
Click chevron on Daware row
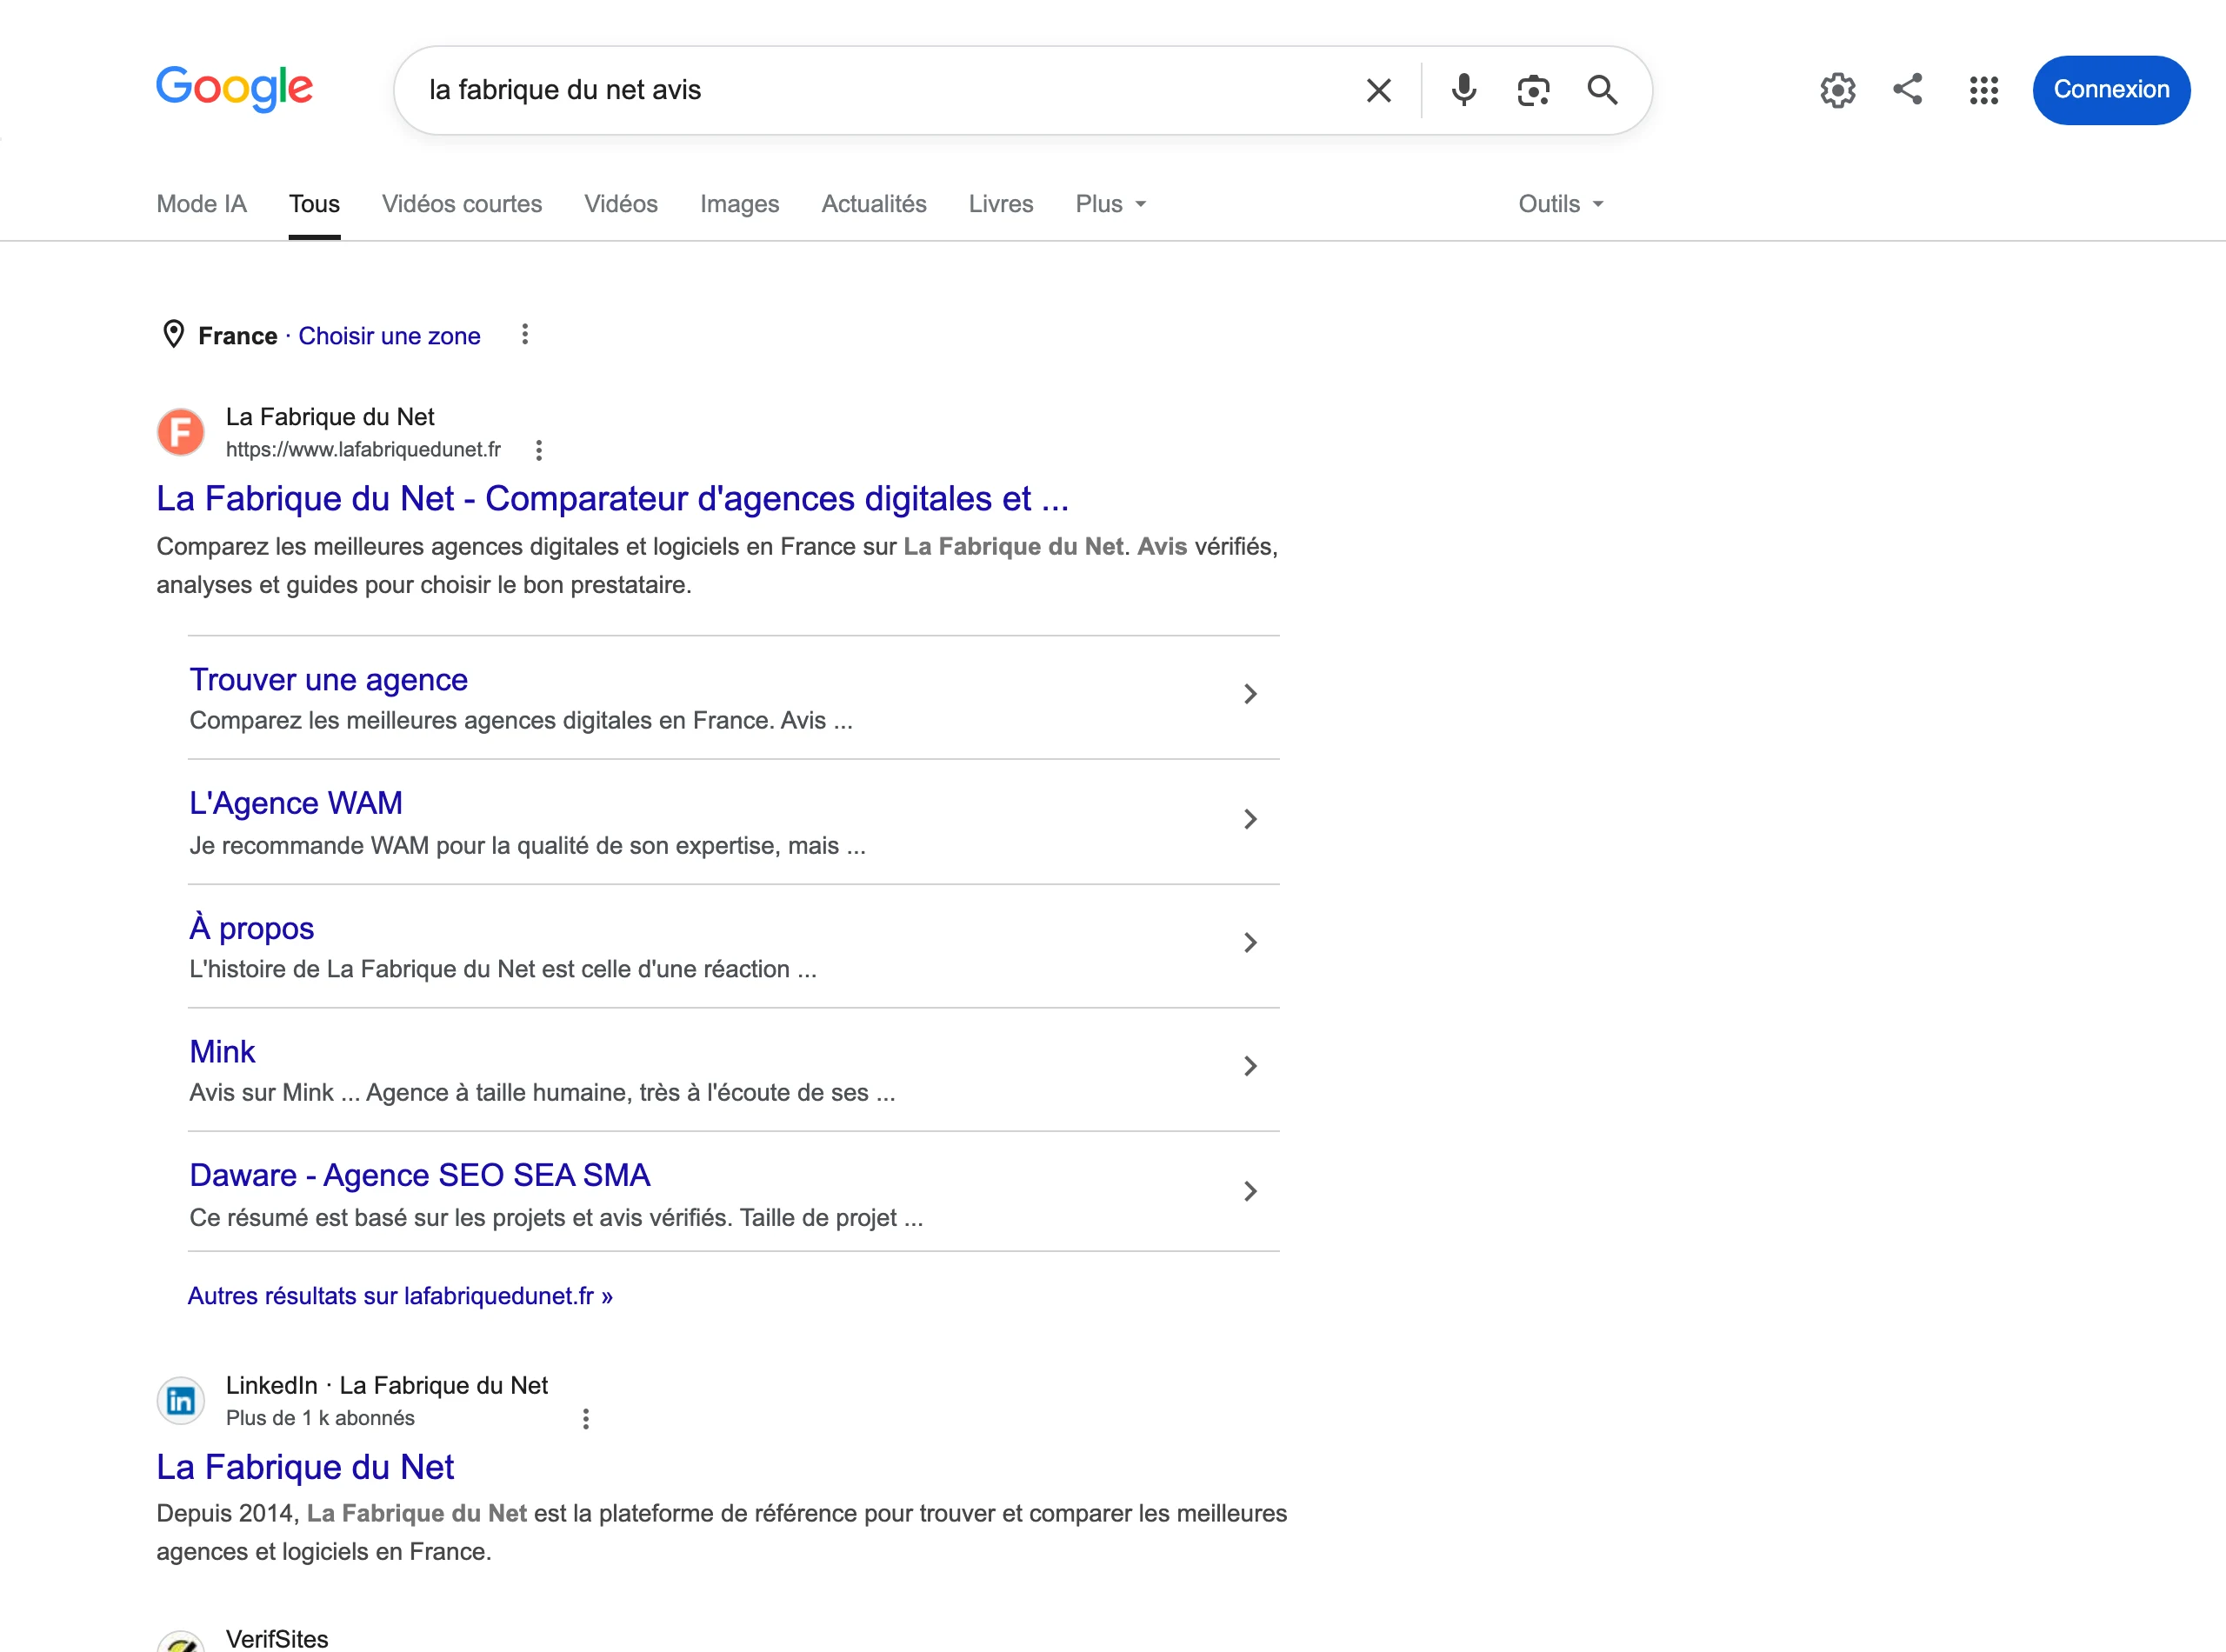pos(1250,1191)
